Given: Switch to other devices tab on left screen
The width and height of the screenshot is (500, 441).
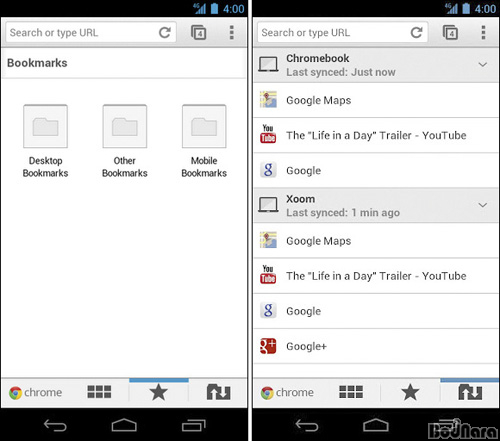Looking at the screenshot, I should coord(218,392).
